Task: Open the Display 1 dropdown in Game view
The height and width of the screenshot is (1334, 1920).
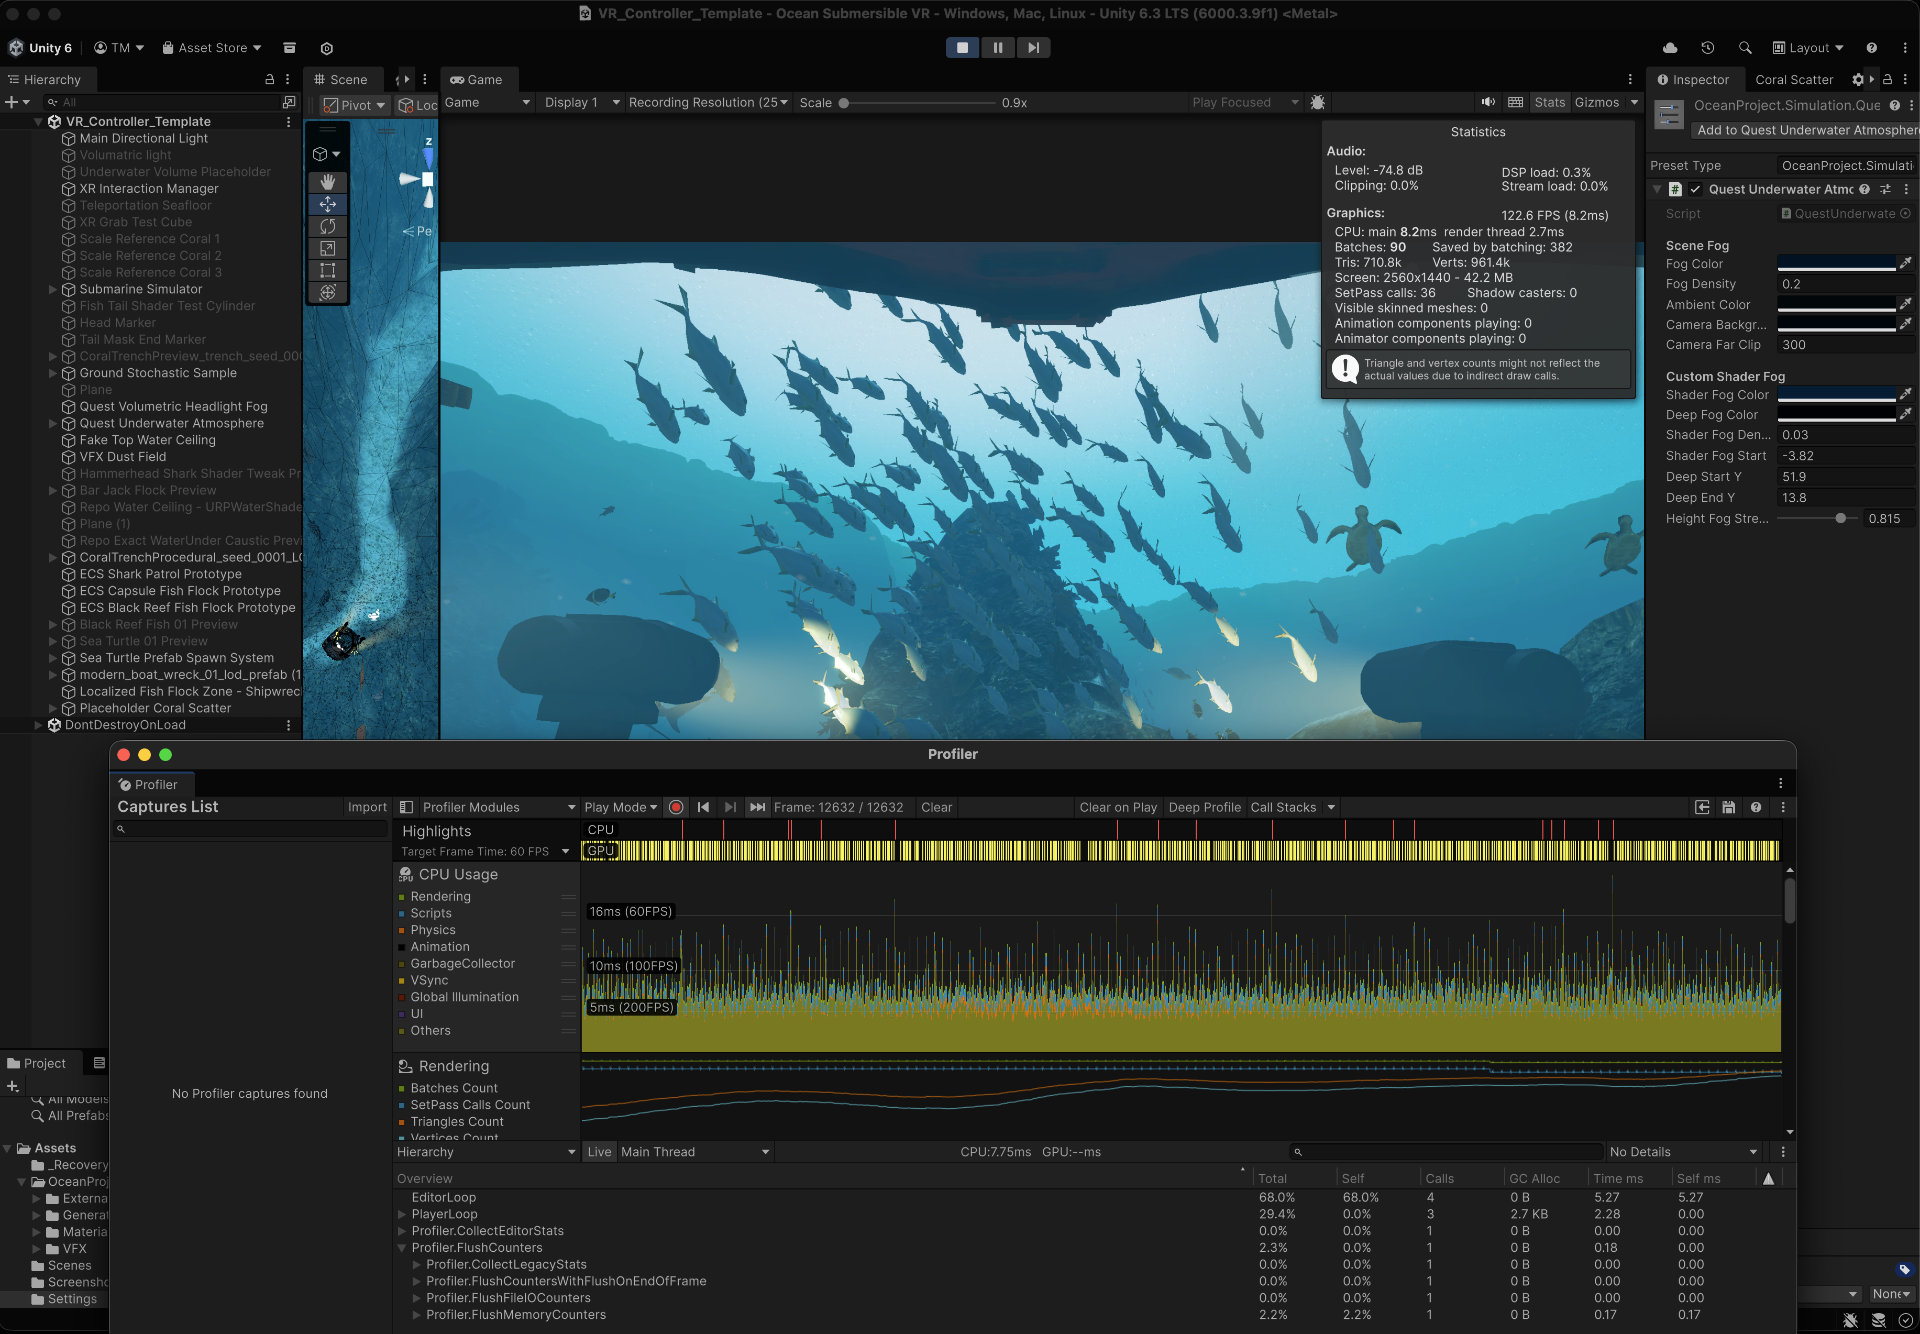Action: [x=582, y=102]
